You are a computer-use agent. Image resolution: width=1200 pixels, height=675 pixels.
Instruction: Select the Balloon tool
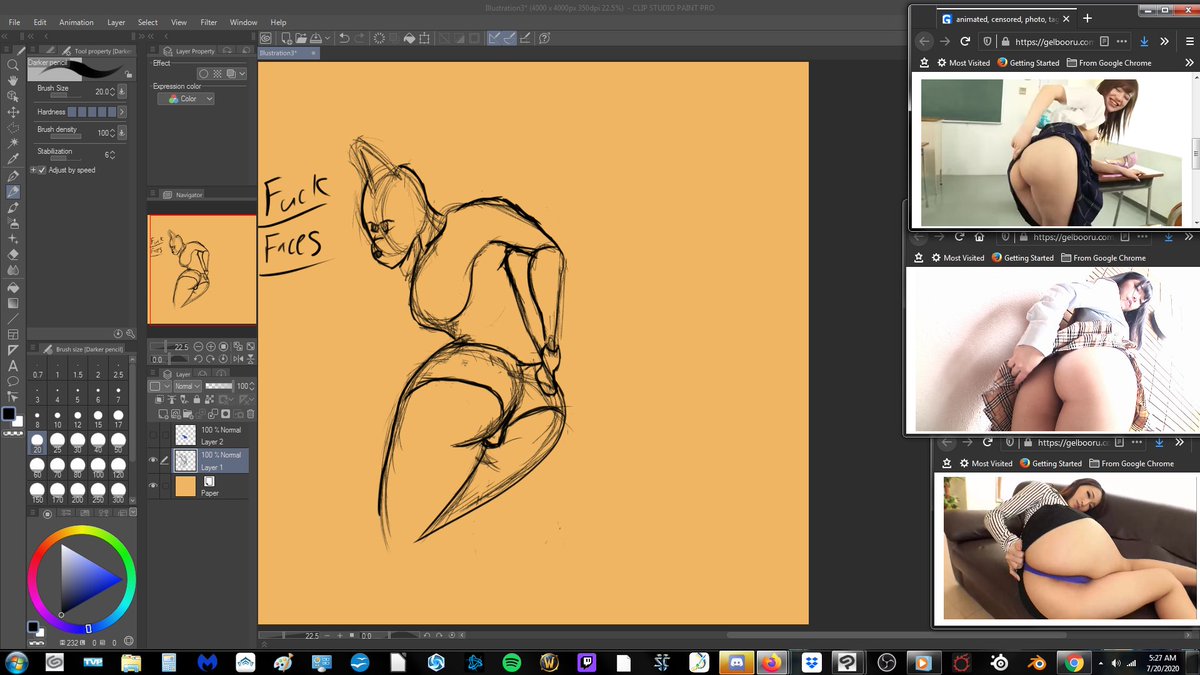13,381
